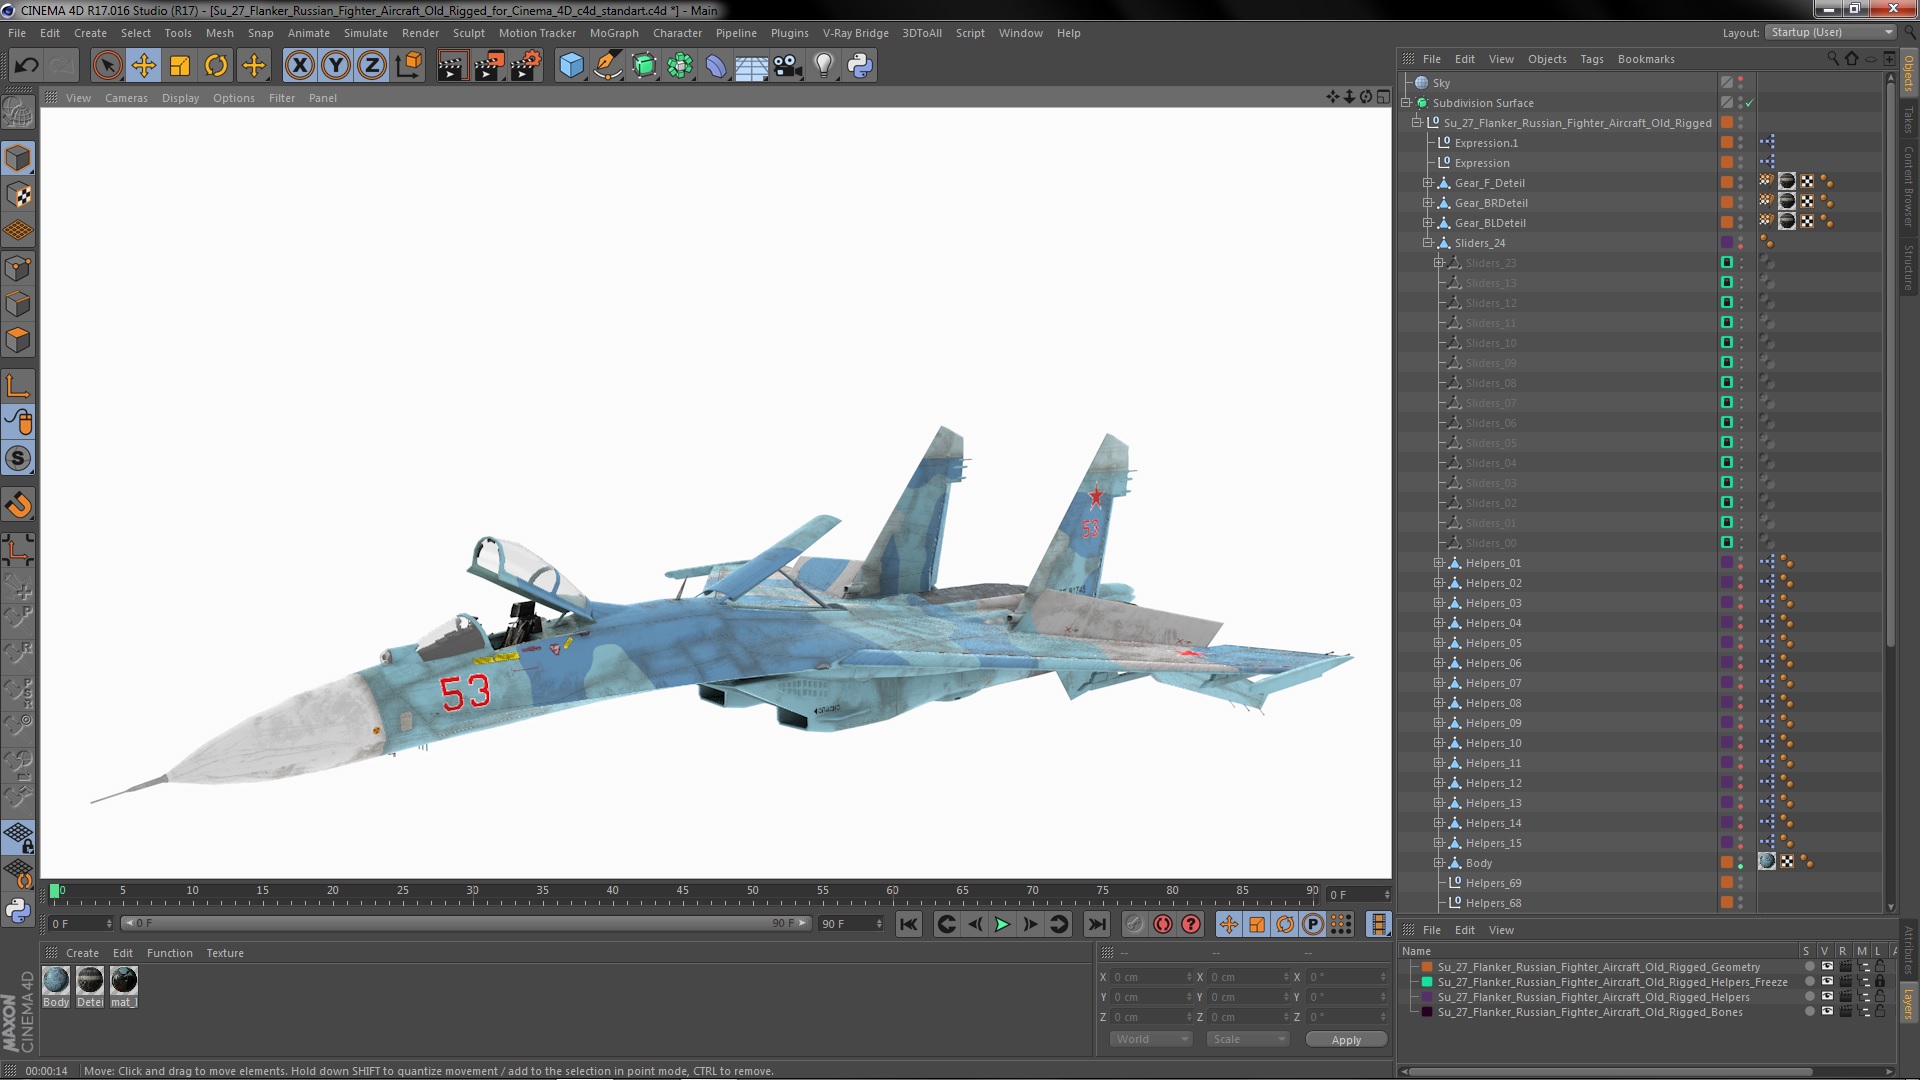Toggle Subdivision Surface green enable checkmark
This screenshot has width=1920, height=1080.
[1749, 103]
